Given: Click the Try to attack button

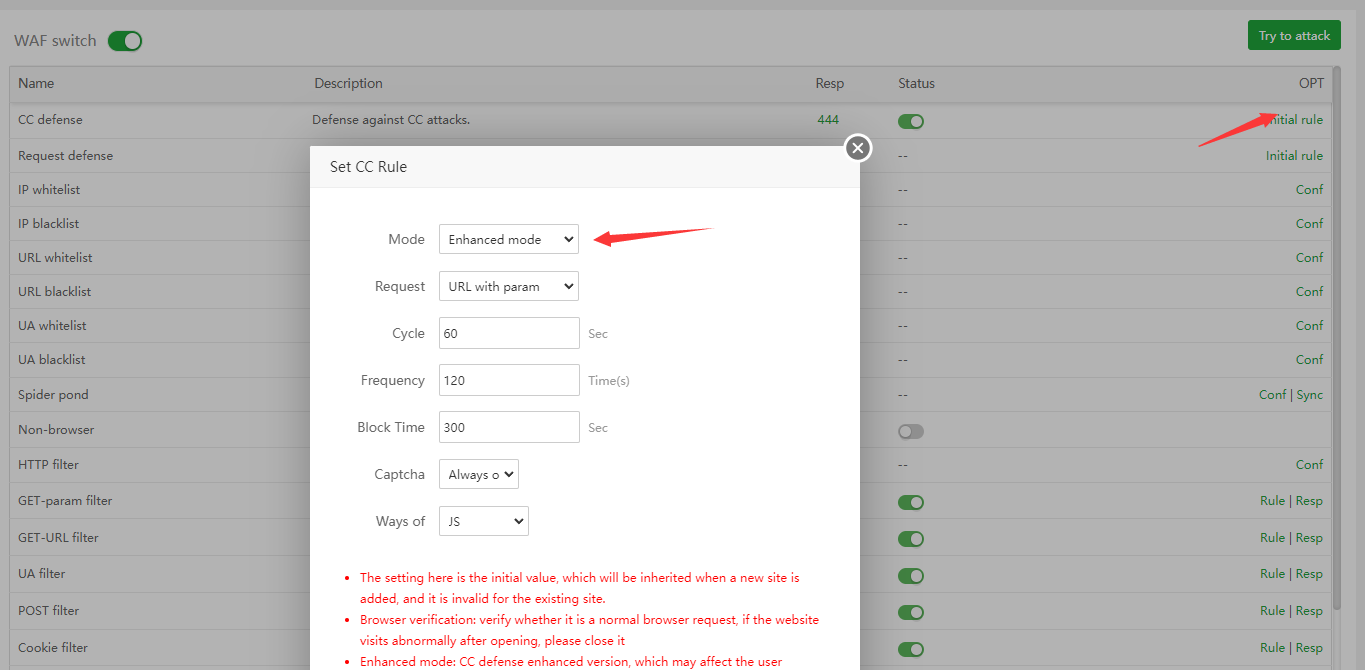Looking at the screenshot, I should (x=1294, y=36).
